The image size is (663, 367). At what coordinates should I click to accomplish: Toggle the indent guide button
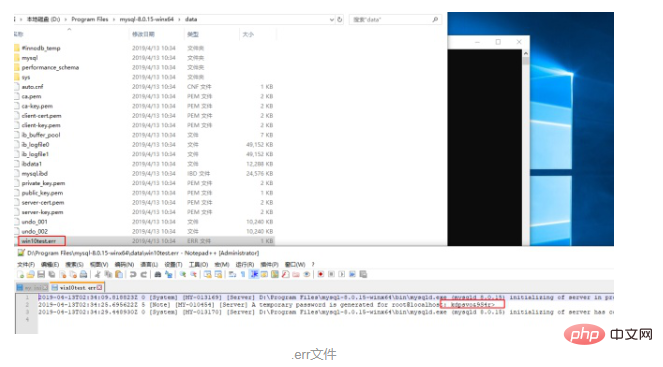click(254, 274)
